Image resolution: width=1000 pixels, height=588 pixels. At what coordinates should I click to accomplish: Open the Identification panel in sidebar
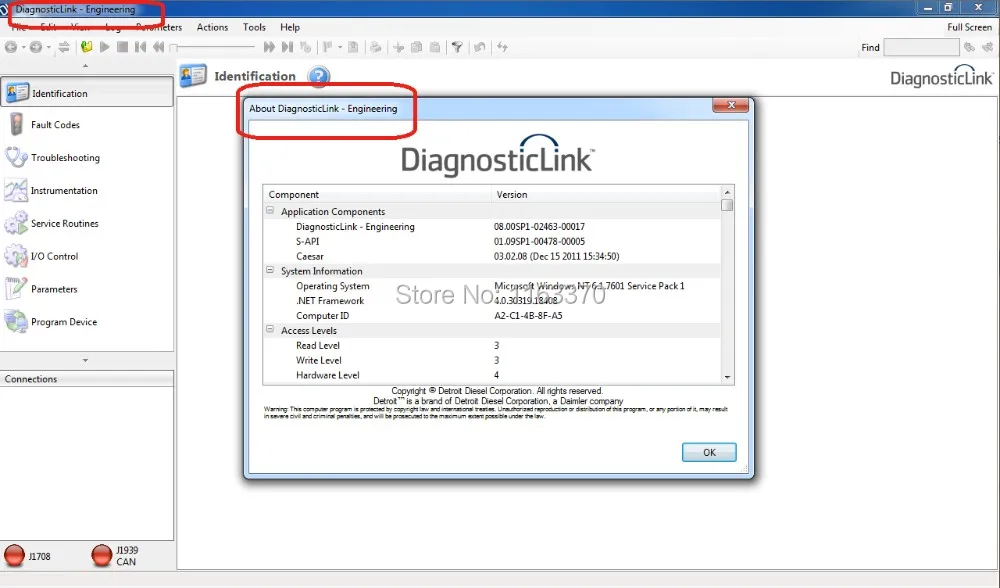[87, 93]
